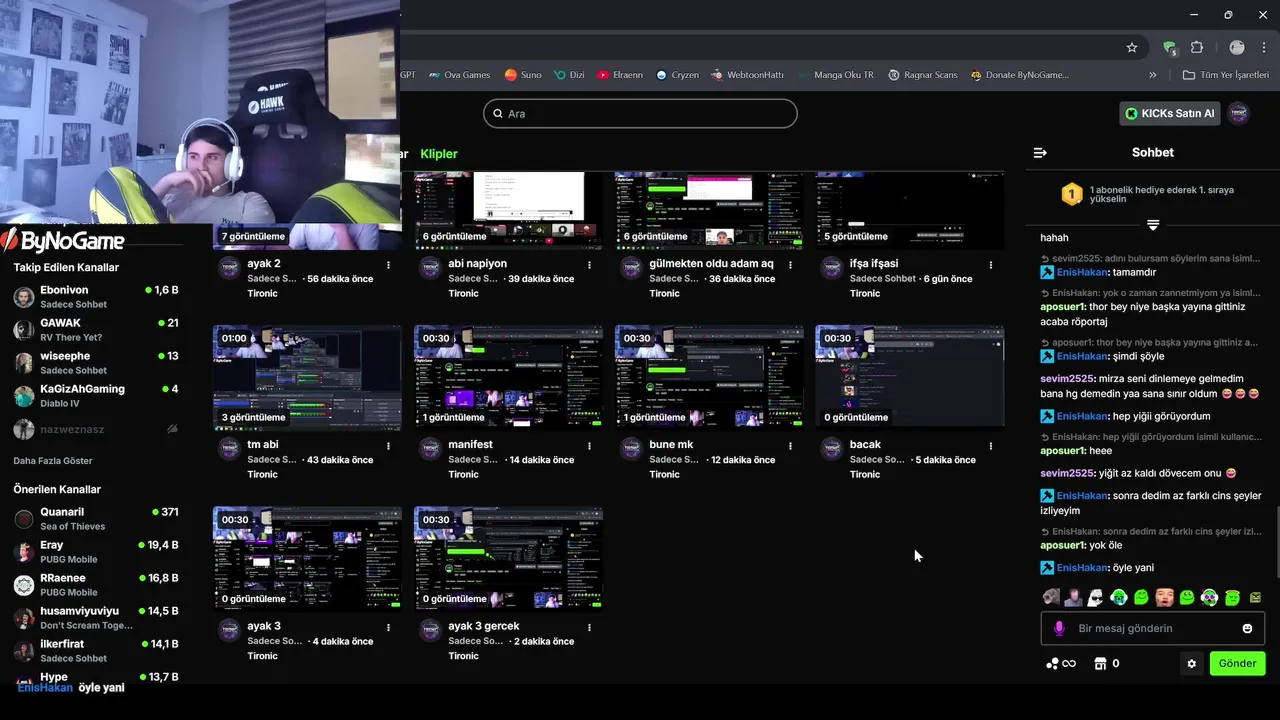This screenshot has width=1280, height=720.
Task: Insert the sunglasses ghost emote
Action: click(1095, 598)
